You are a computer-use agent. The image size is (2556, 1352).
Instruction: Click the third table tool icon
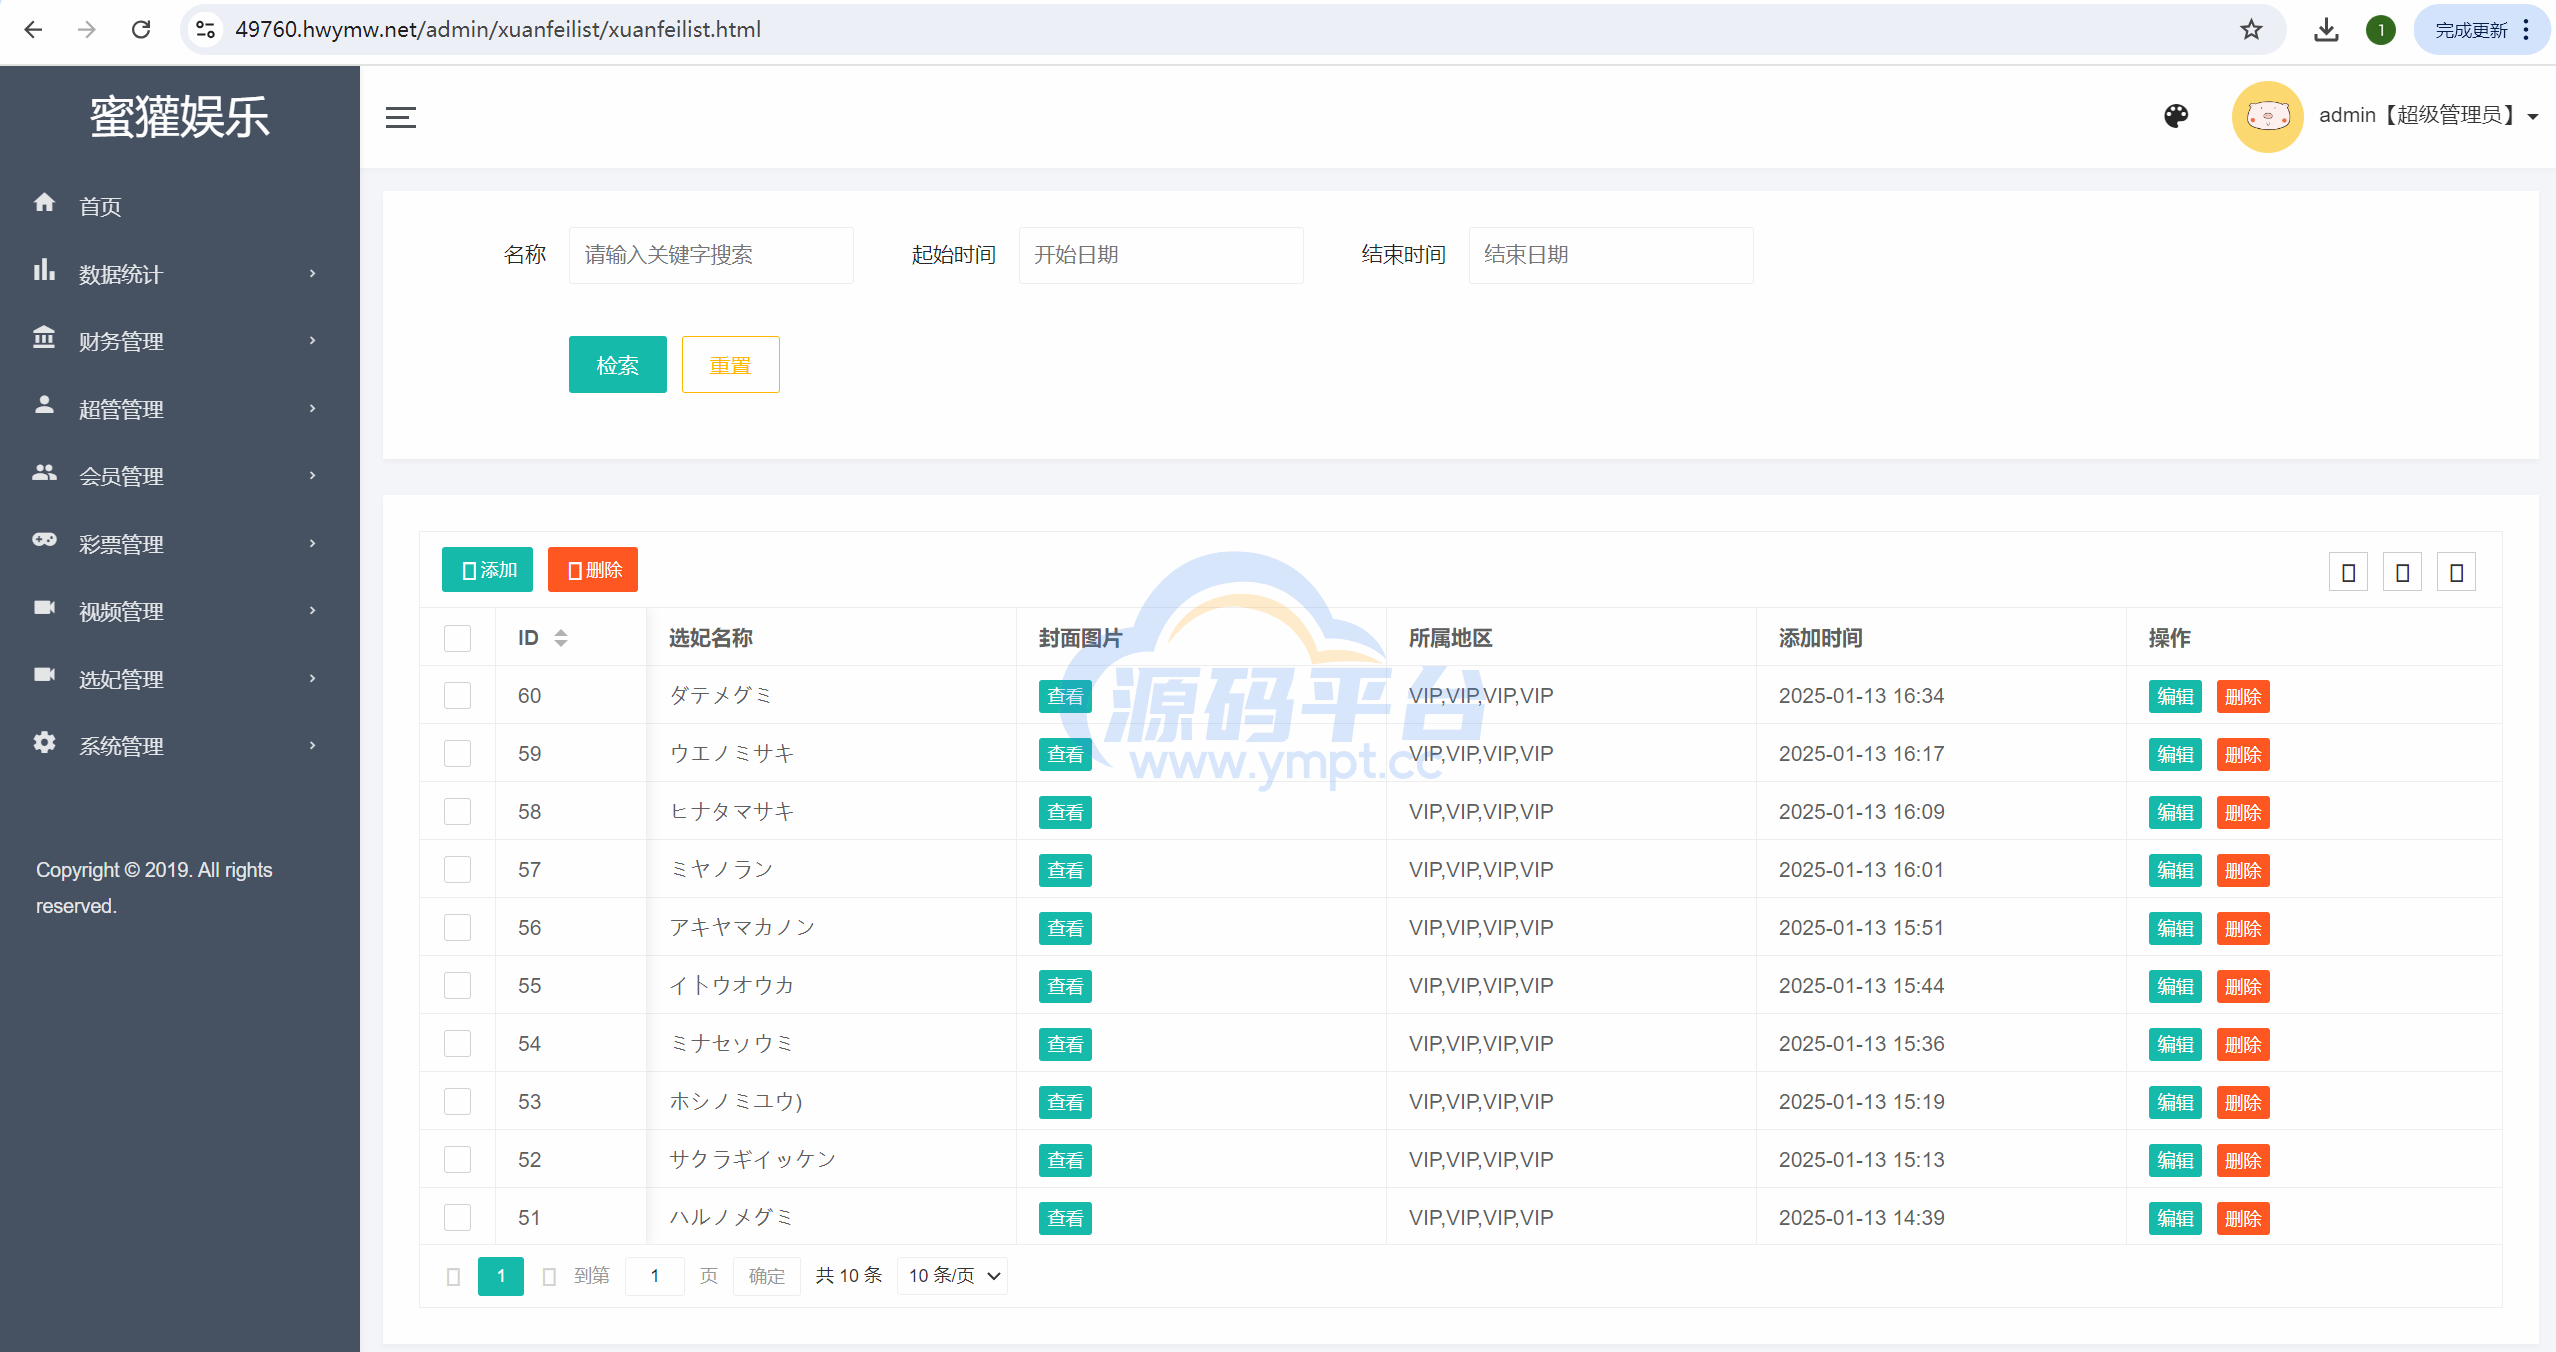[x=2456, y=572]
